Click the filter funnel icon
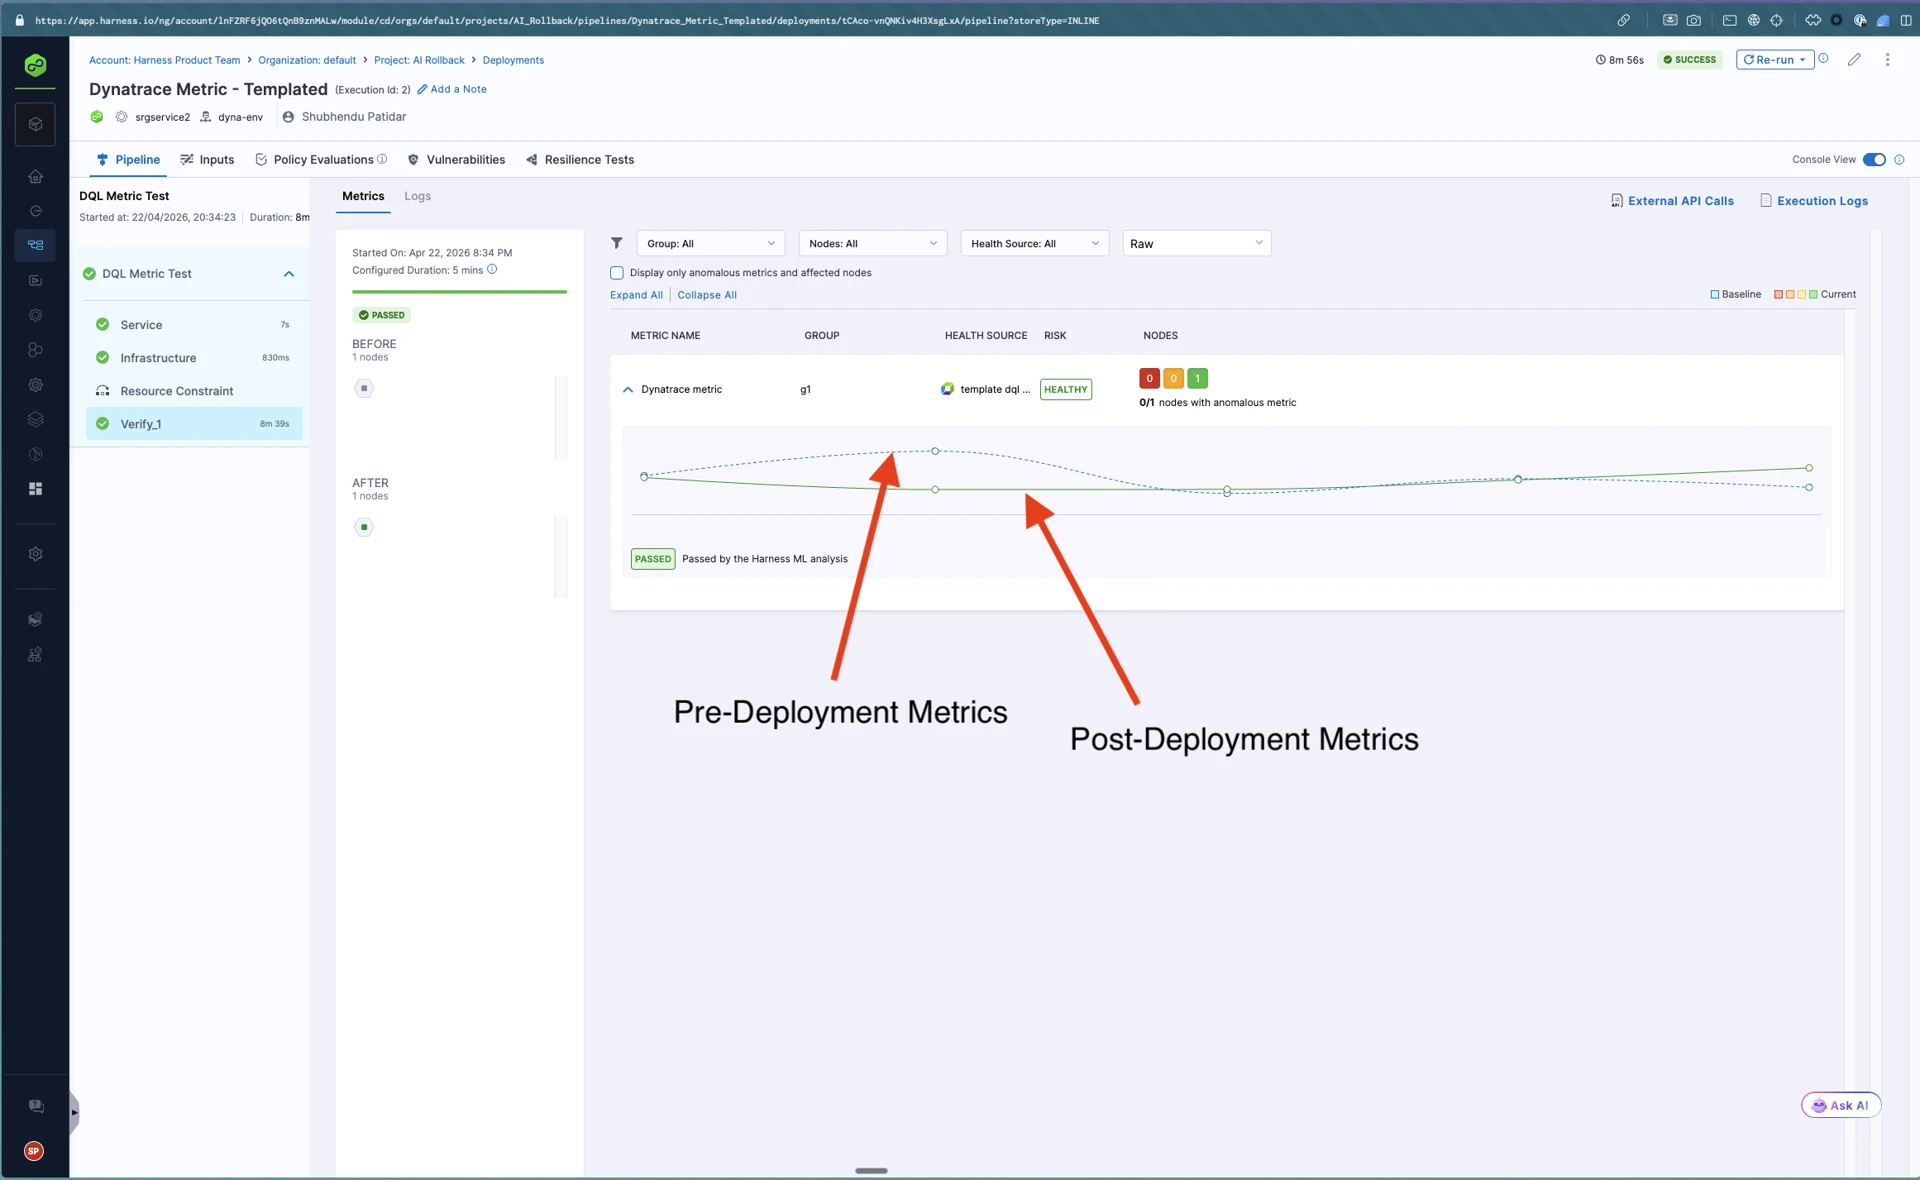 [x=617, y=243]
